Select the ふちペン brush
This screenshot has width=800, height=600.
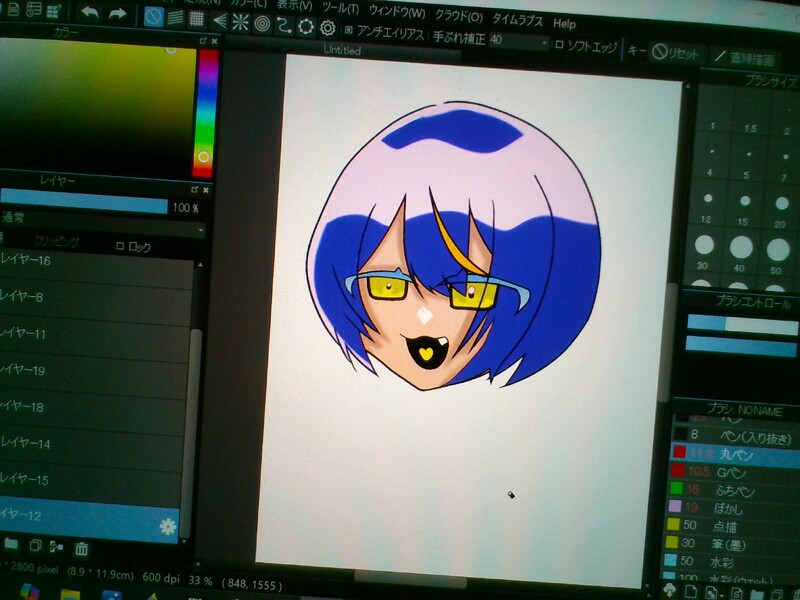point(733,490)
